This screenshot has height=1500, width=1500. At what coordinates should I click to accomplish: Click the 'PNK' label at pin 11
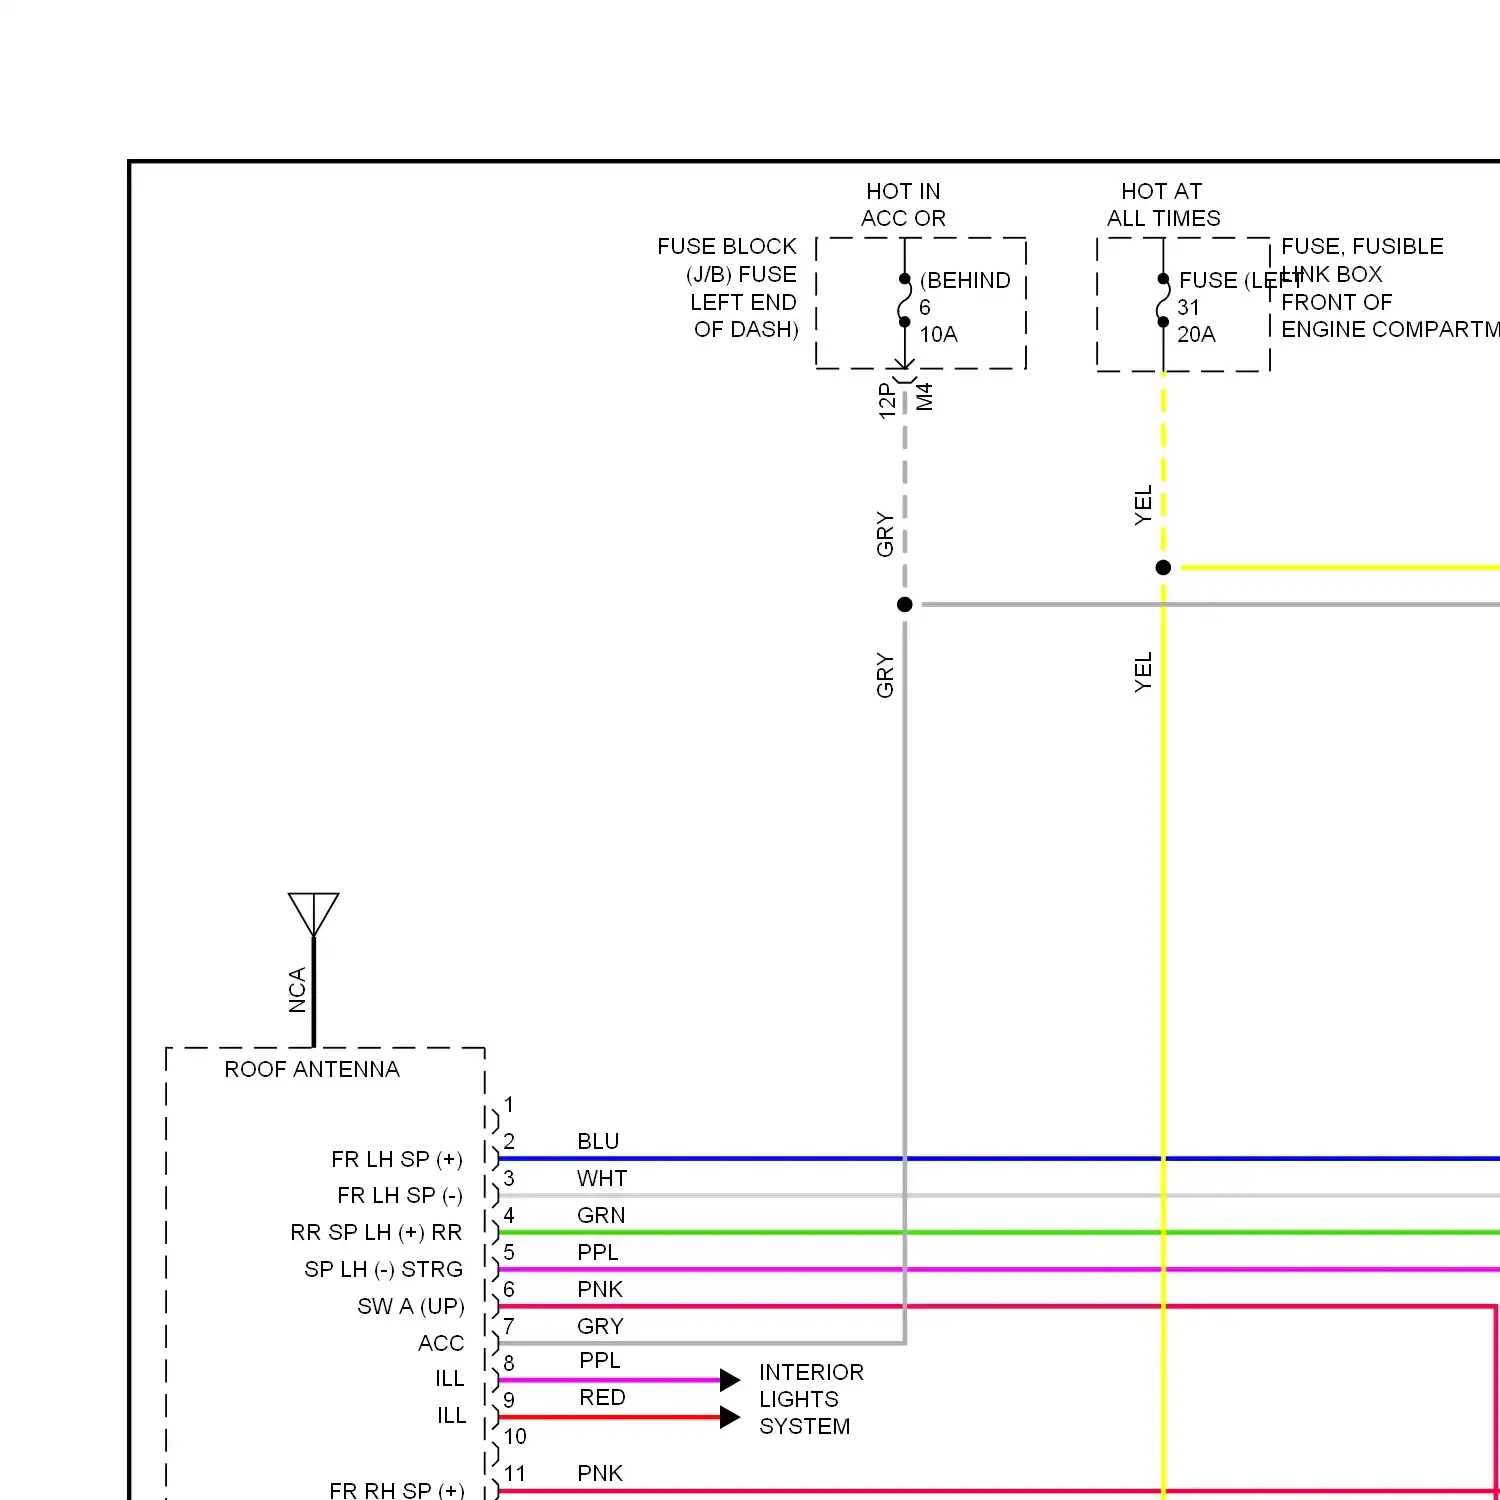point(600,1473)
